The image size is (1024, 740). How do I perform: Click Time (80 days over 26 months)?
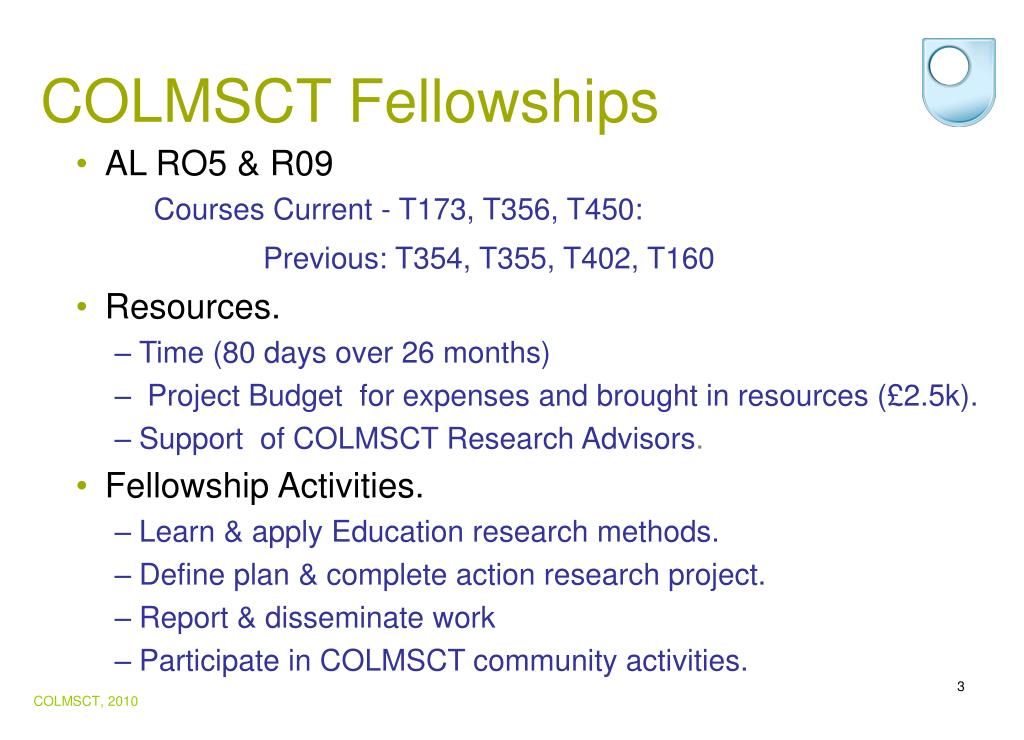[x=344, y=353]
